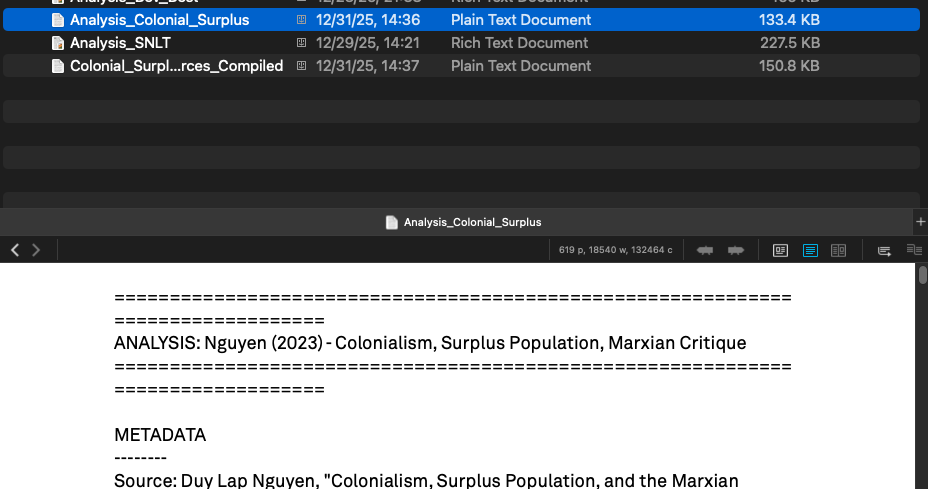
Task: Select the Analysis_Colonial_Surplus tab title
Action: click(472, 222)
